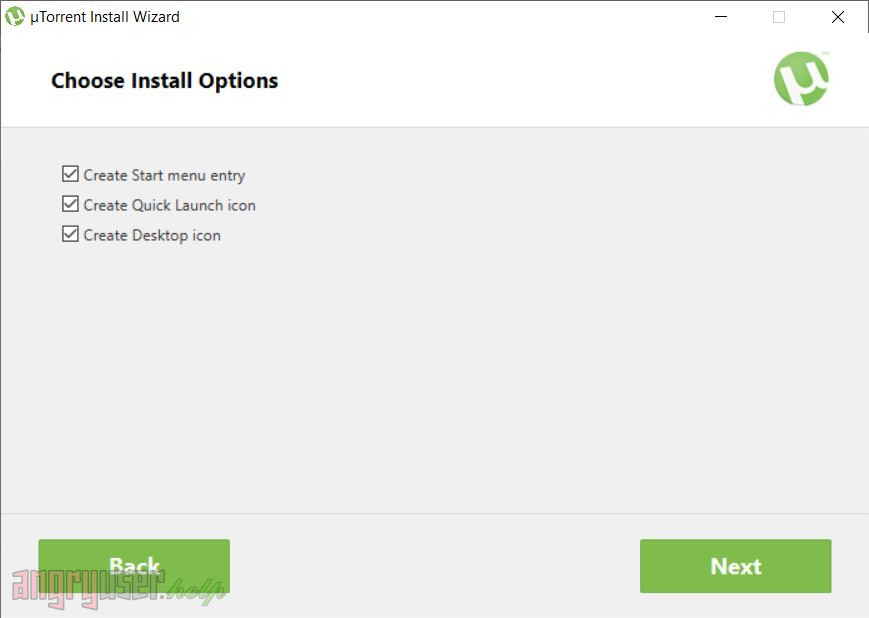869x618 pixels.
Task: Close the µTorrent Install Wizard
Action: tap(838, 17)
